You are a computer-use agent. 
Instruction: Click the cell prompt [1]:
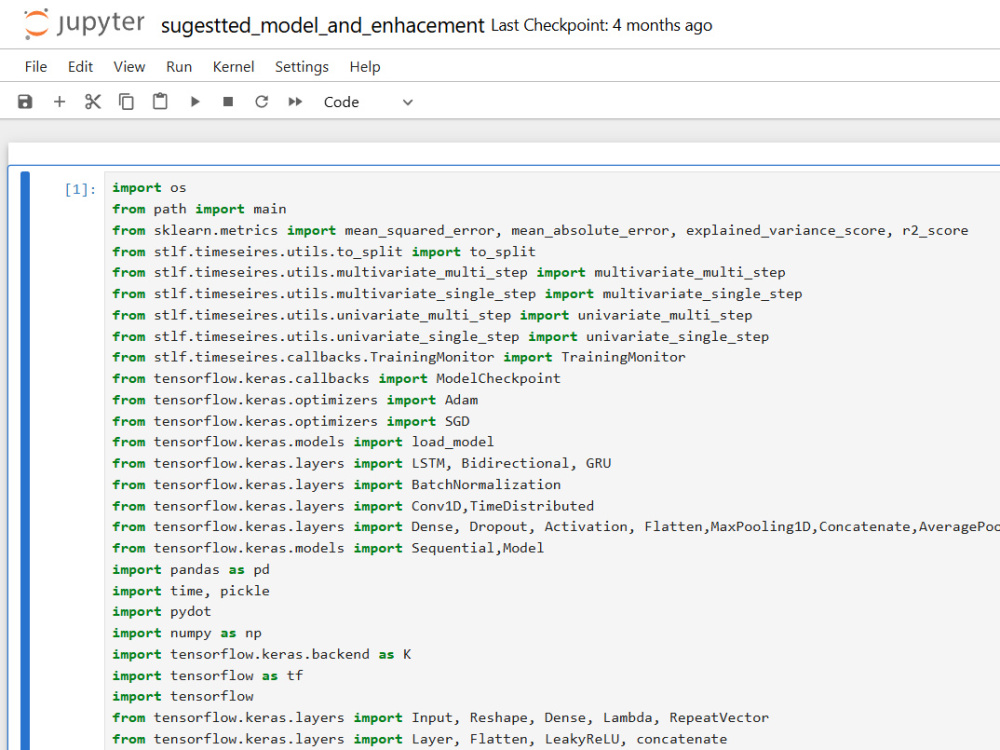pos(80,189)
